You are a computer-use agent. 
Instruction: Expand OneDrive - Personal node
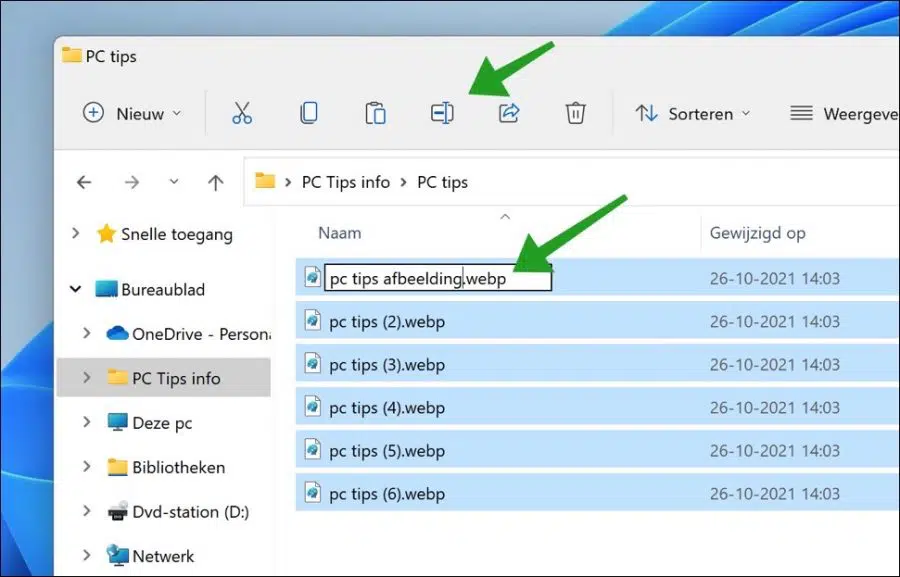point(87,333)
